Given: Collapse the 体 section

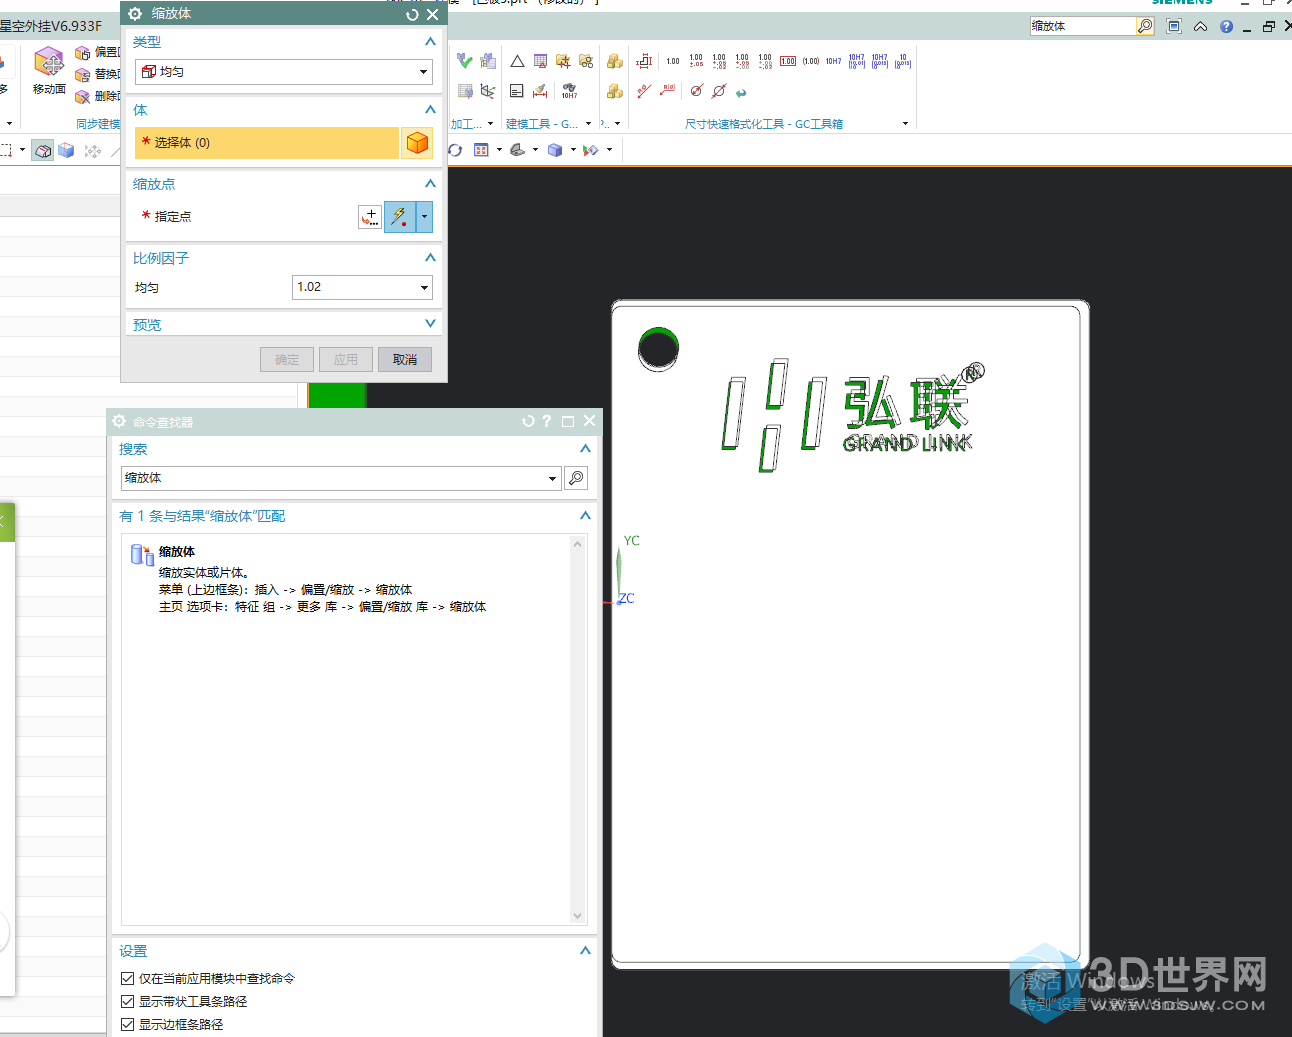Looking at the screenshot, I should (x=430, y=110).
